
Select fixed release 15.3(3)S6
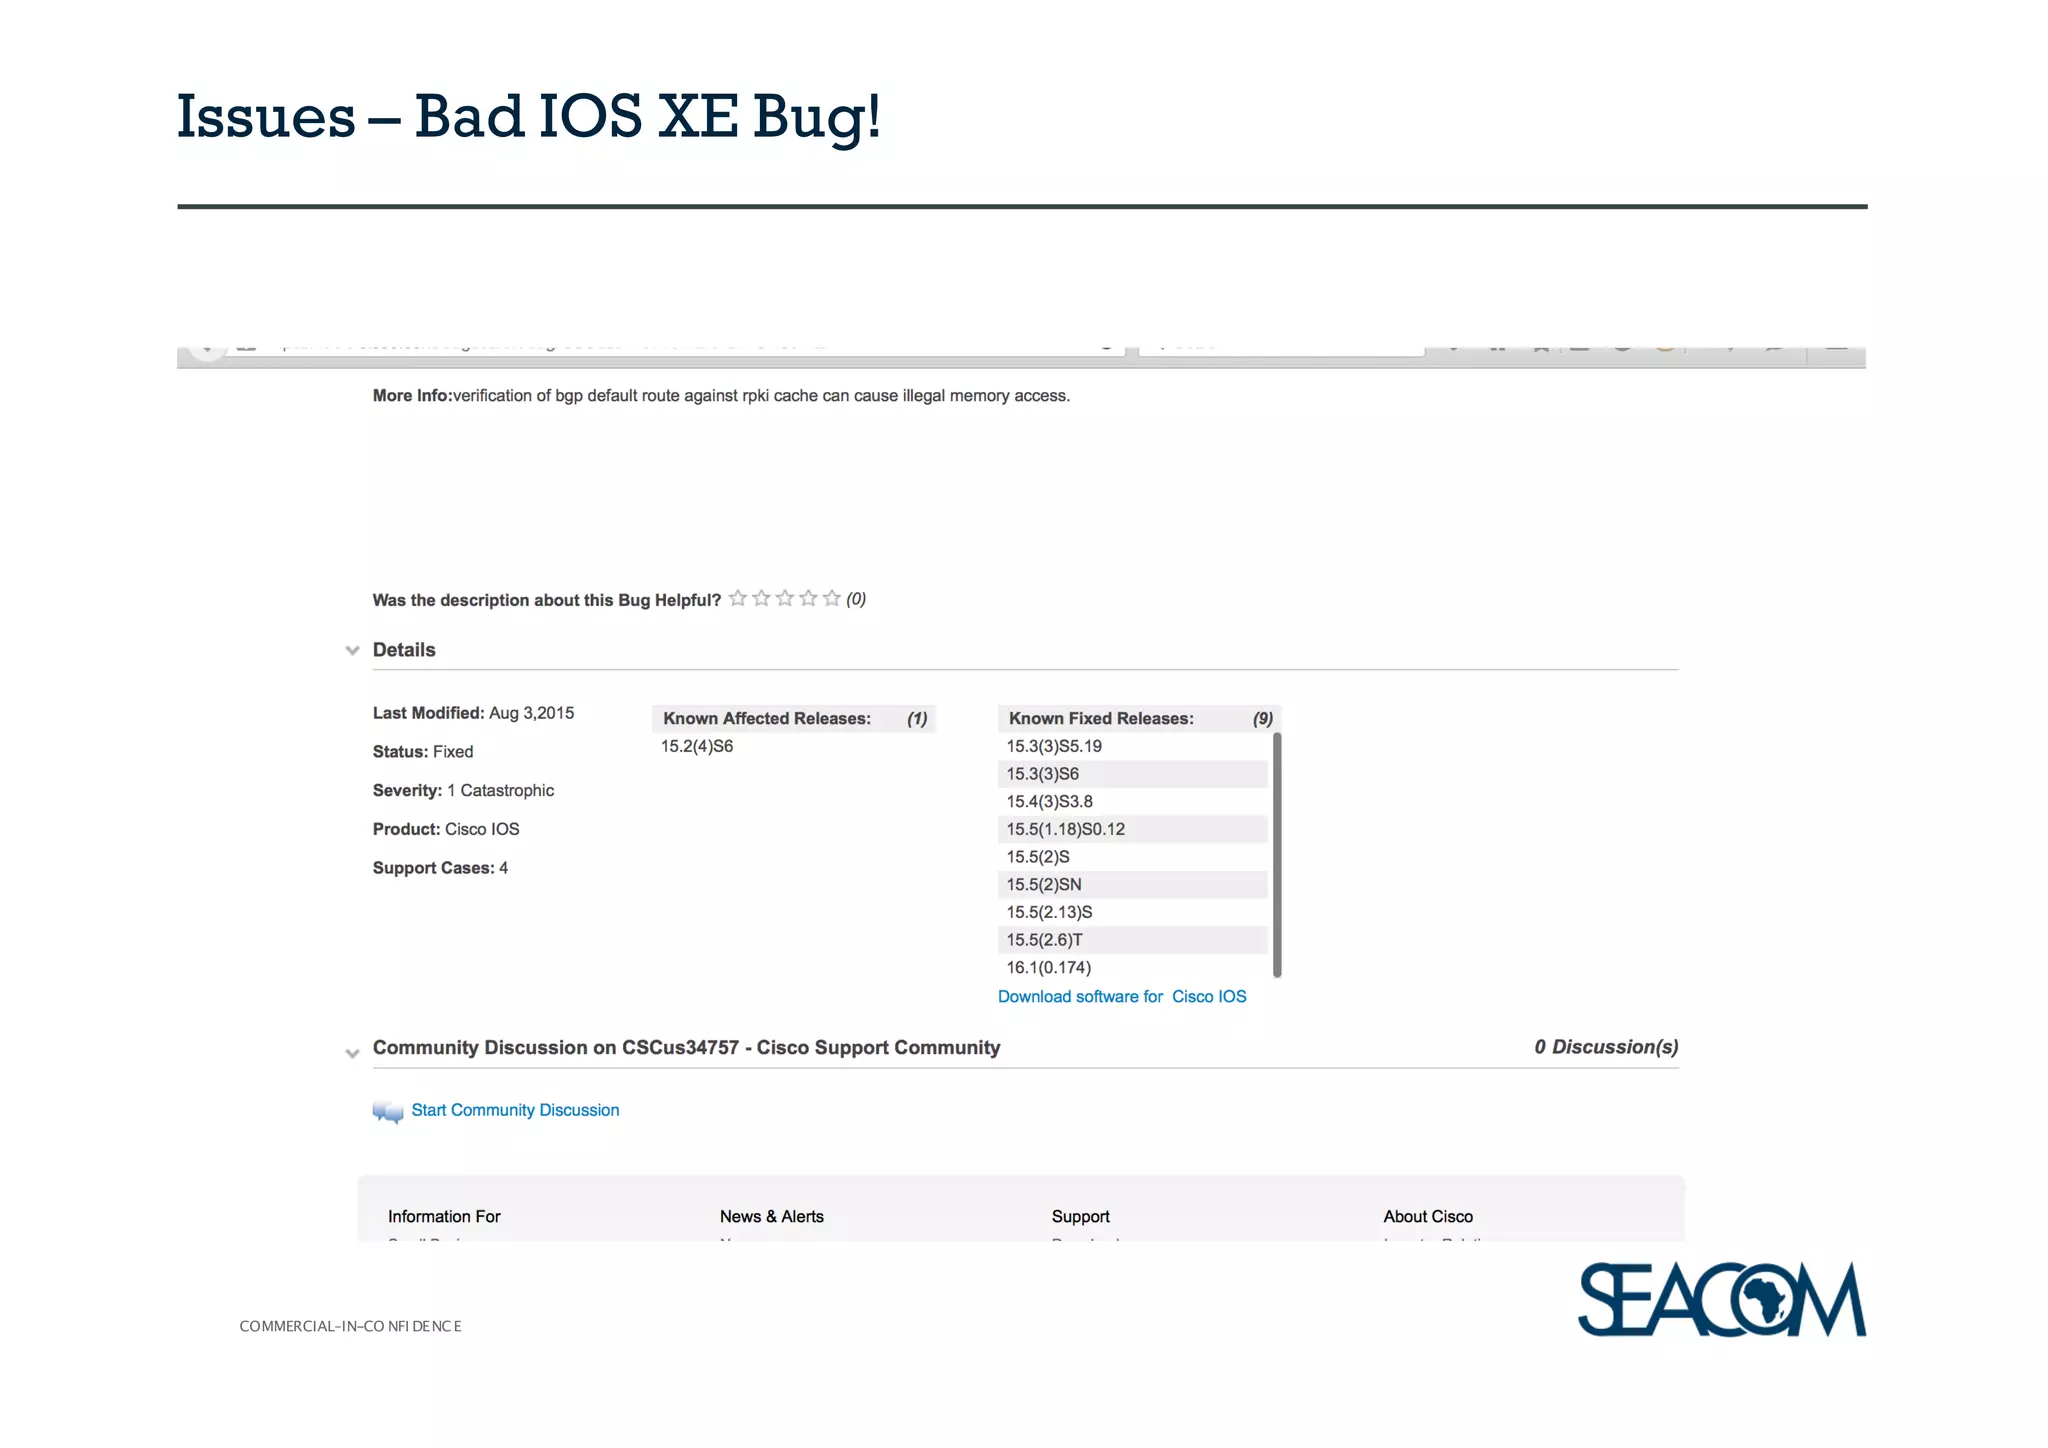pos(1133,774)
